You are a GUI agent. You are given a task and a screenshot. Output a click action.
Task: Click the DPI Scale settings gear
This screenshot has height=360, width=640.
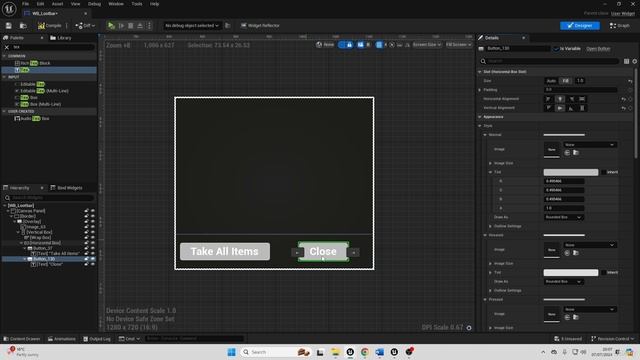[x=469, y=328]
